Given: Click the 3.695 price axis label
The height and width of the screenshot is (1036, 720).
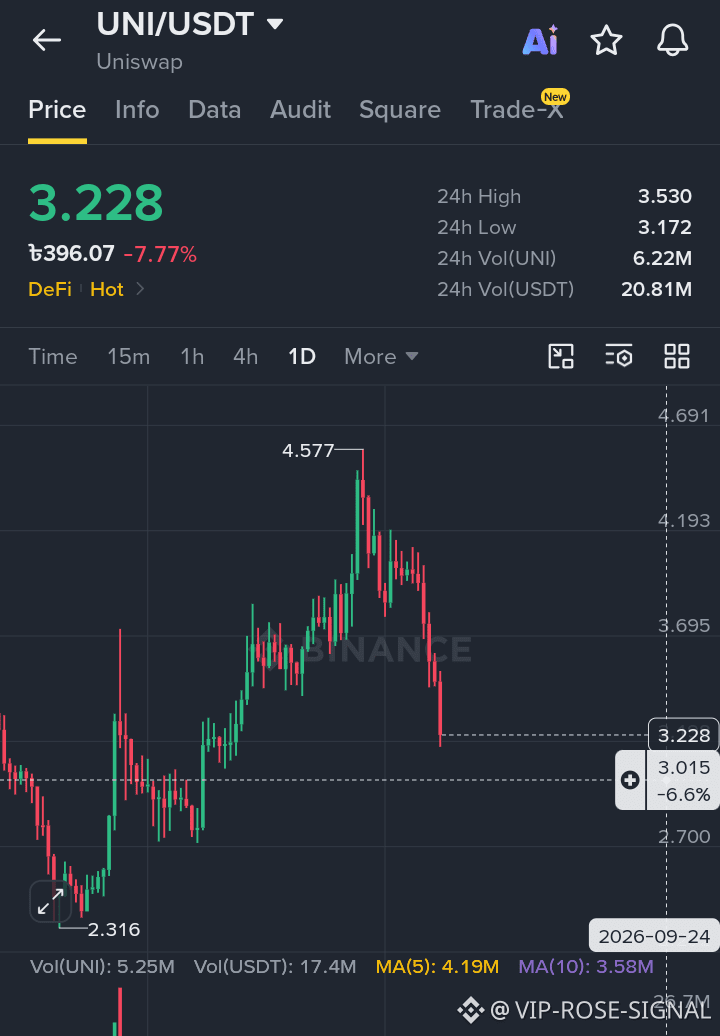Looking at the screenshot, I should (x=684, y=626).
